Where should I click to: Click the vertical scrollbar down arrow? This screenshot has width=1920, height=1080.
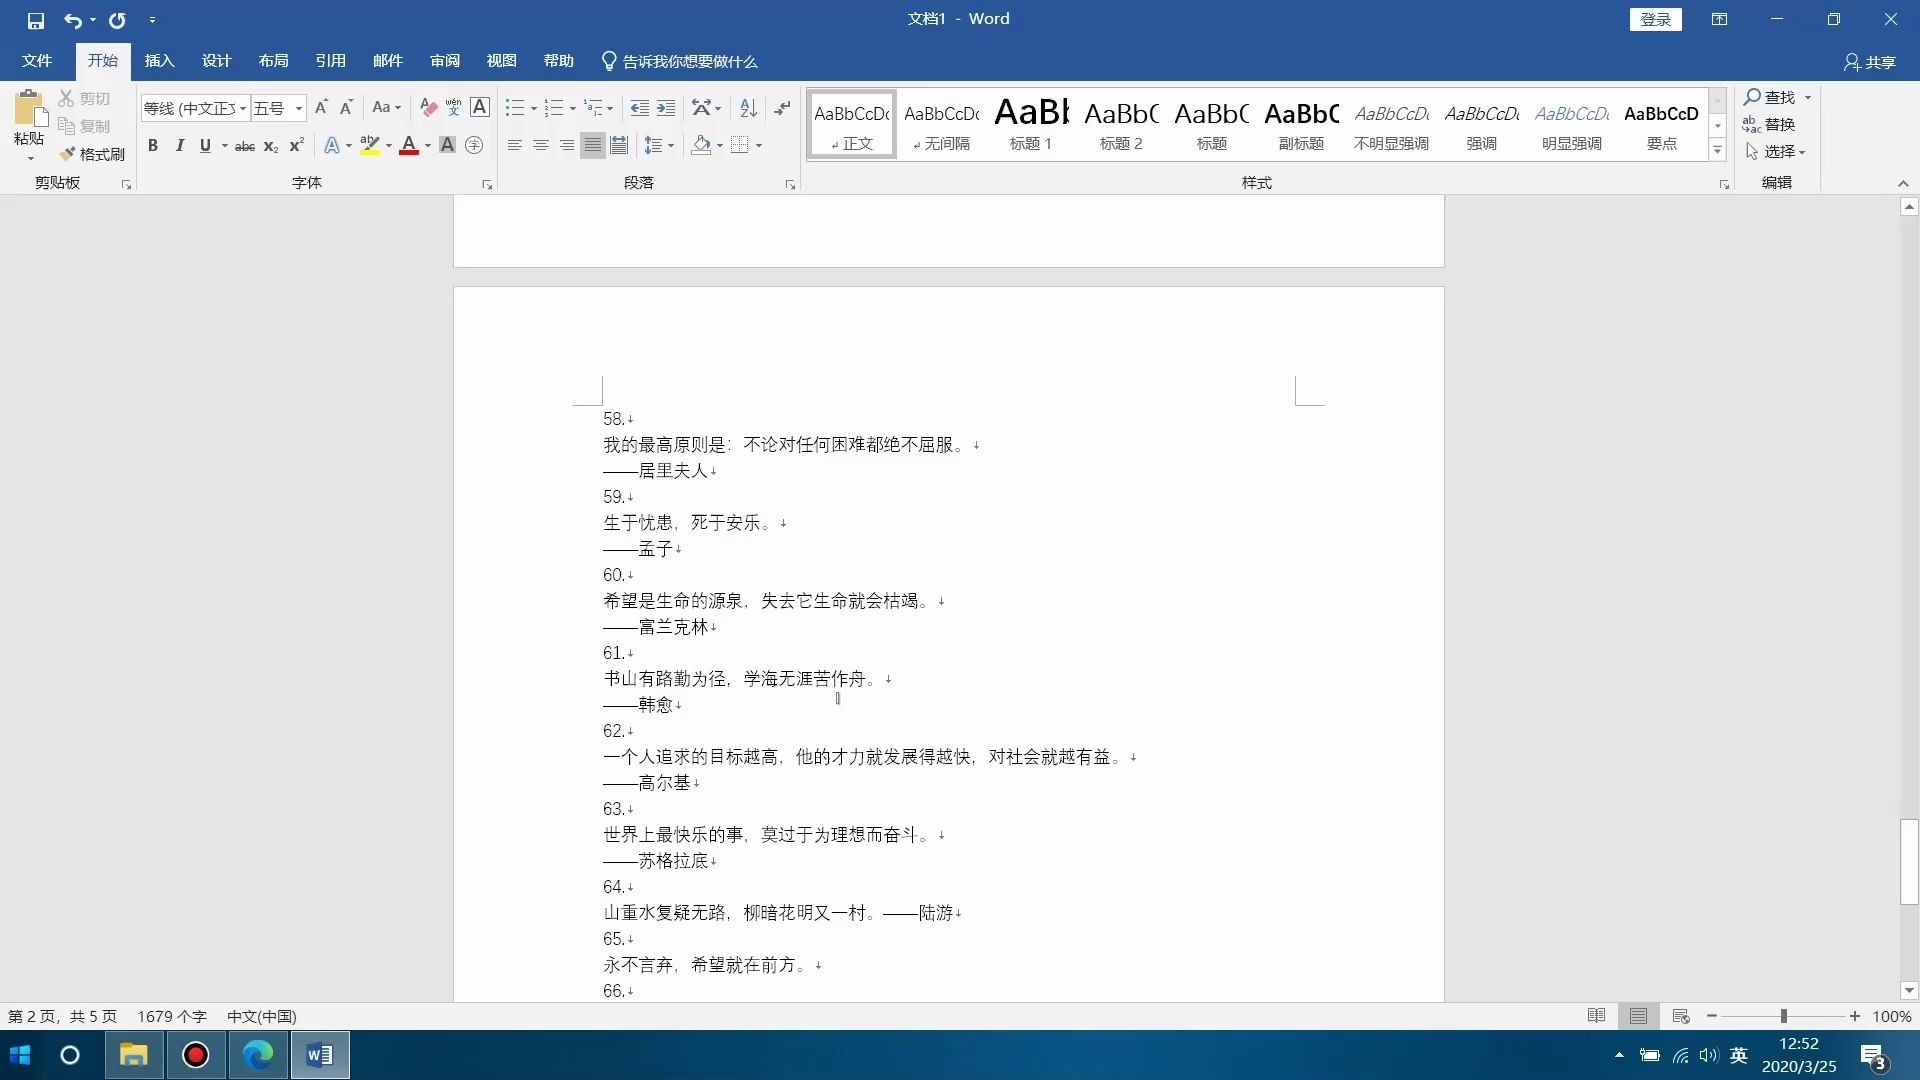[1909, 990]
